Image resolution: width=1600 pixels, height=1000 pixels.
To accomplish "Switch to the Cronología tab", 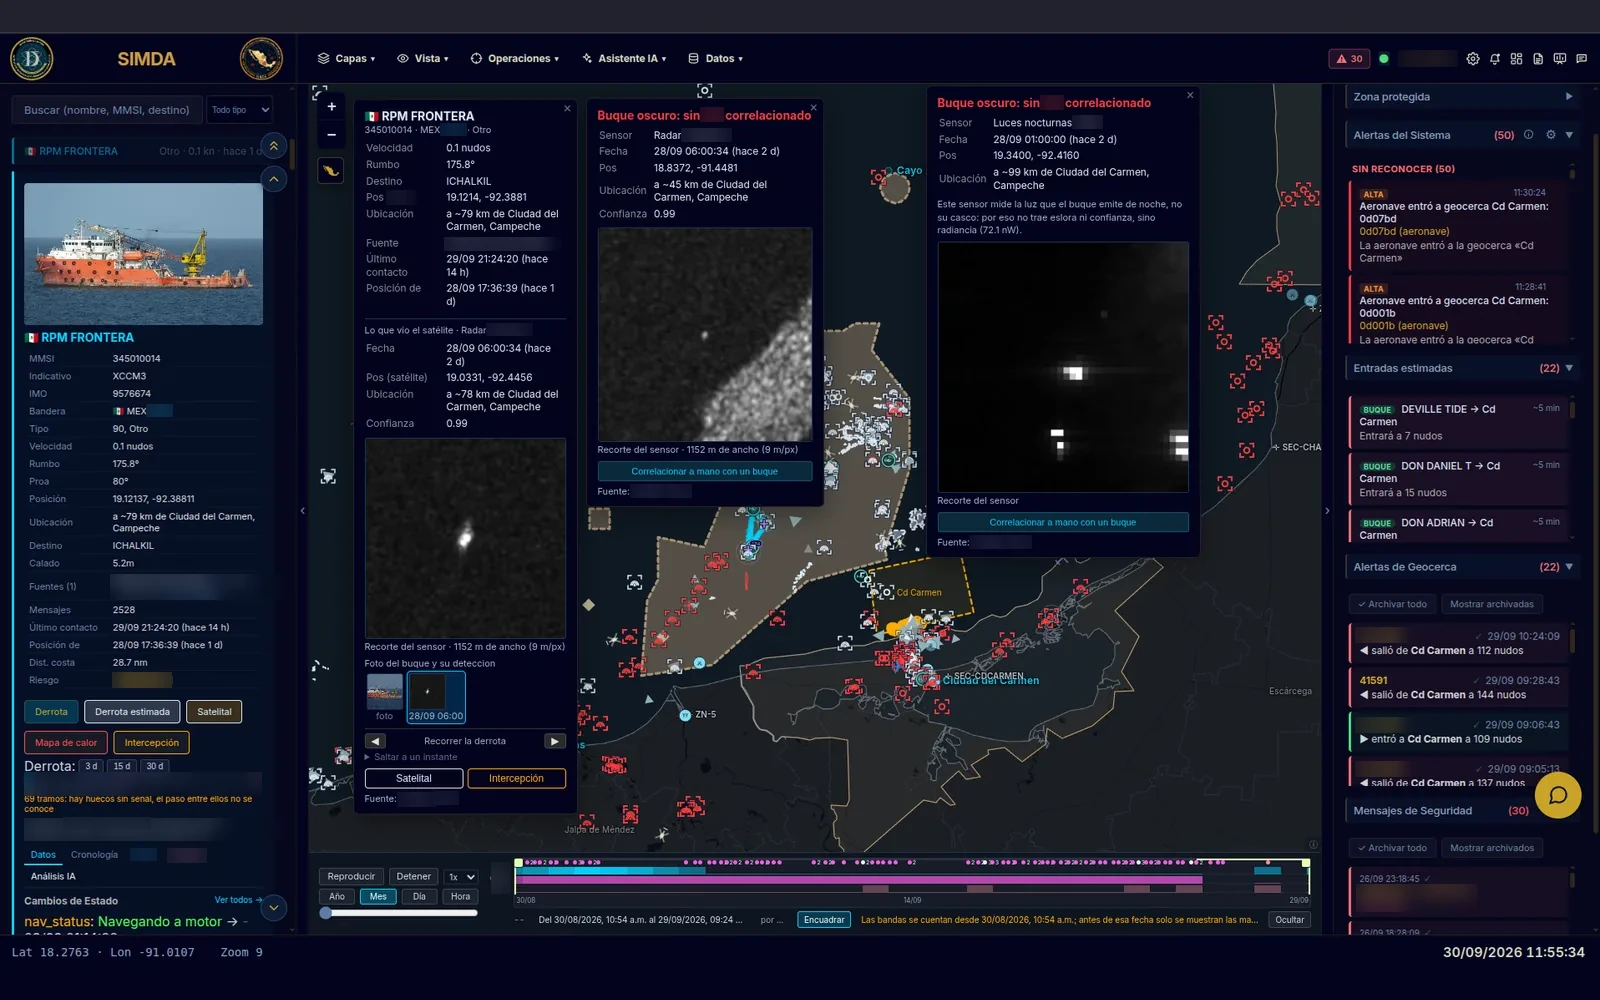I will (x=94, y=855).
